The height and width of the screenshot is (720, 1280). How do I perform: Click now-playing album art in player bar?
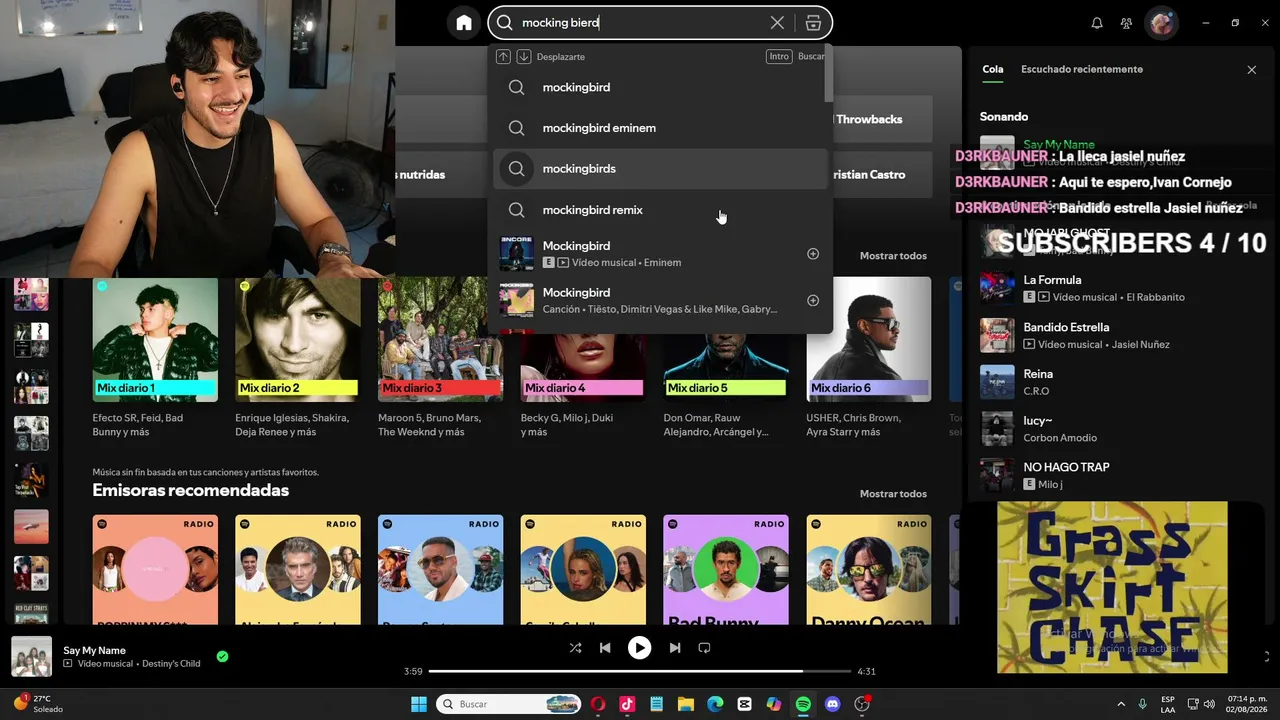point(31,656)
